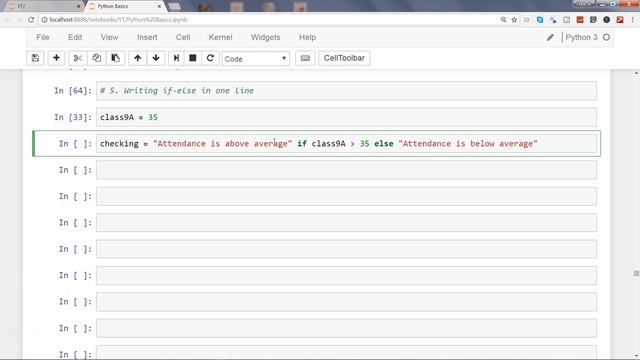Viewport: 640px width, 360px height.
Task: Close the YT/ browser tab
Action: tap(78, 6)
